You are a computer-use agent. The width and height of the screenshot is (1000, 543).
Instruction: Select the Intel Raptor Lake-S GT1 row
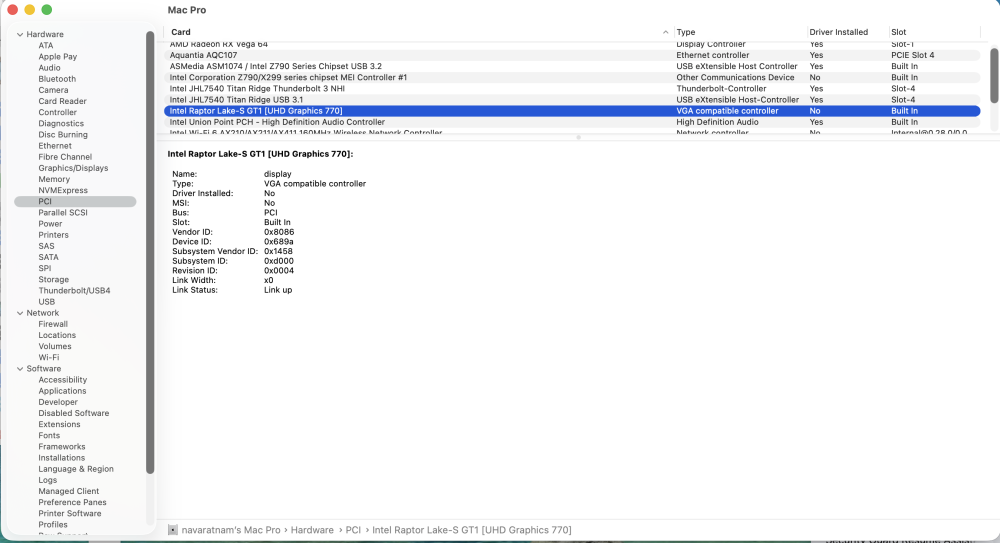(x=572, y=111)
